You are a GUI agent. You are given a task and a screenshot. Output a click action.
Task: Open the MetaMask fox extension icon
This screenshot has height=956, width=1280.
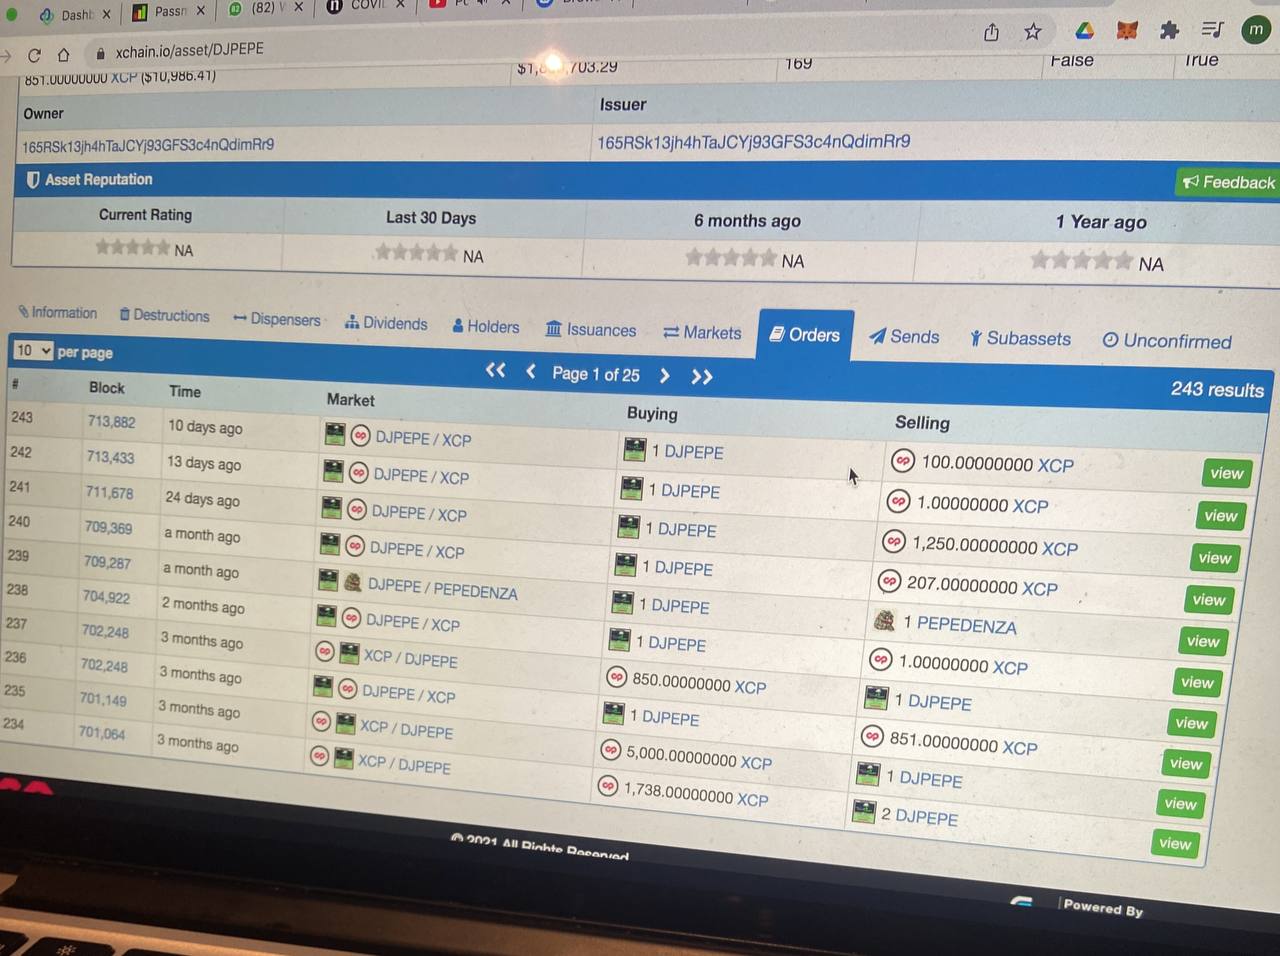[1127, 31]
